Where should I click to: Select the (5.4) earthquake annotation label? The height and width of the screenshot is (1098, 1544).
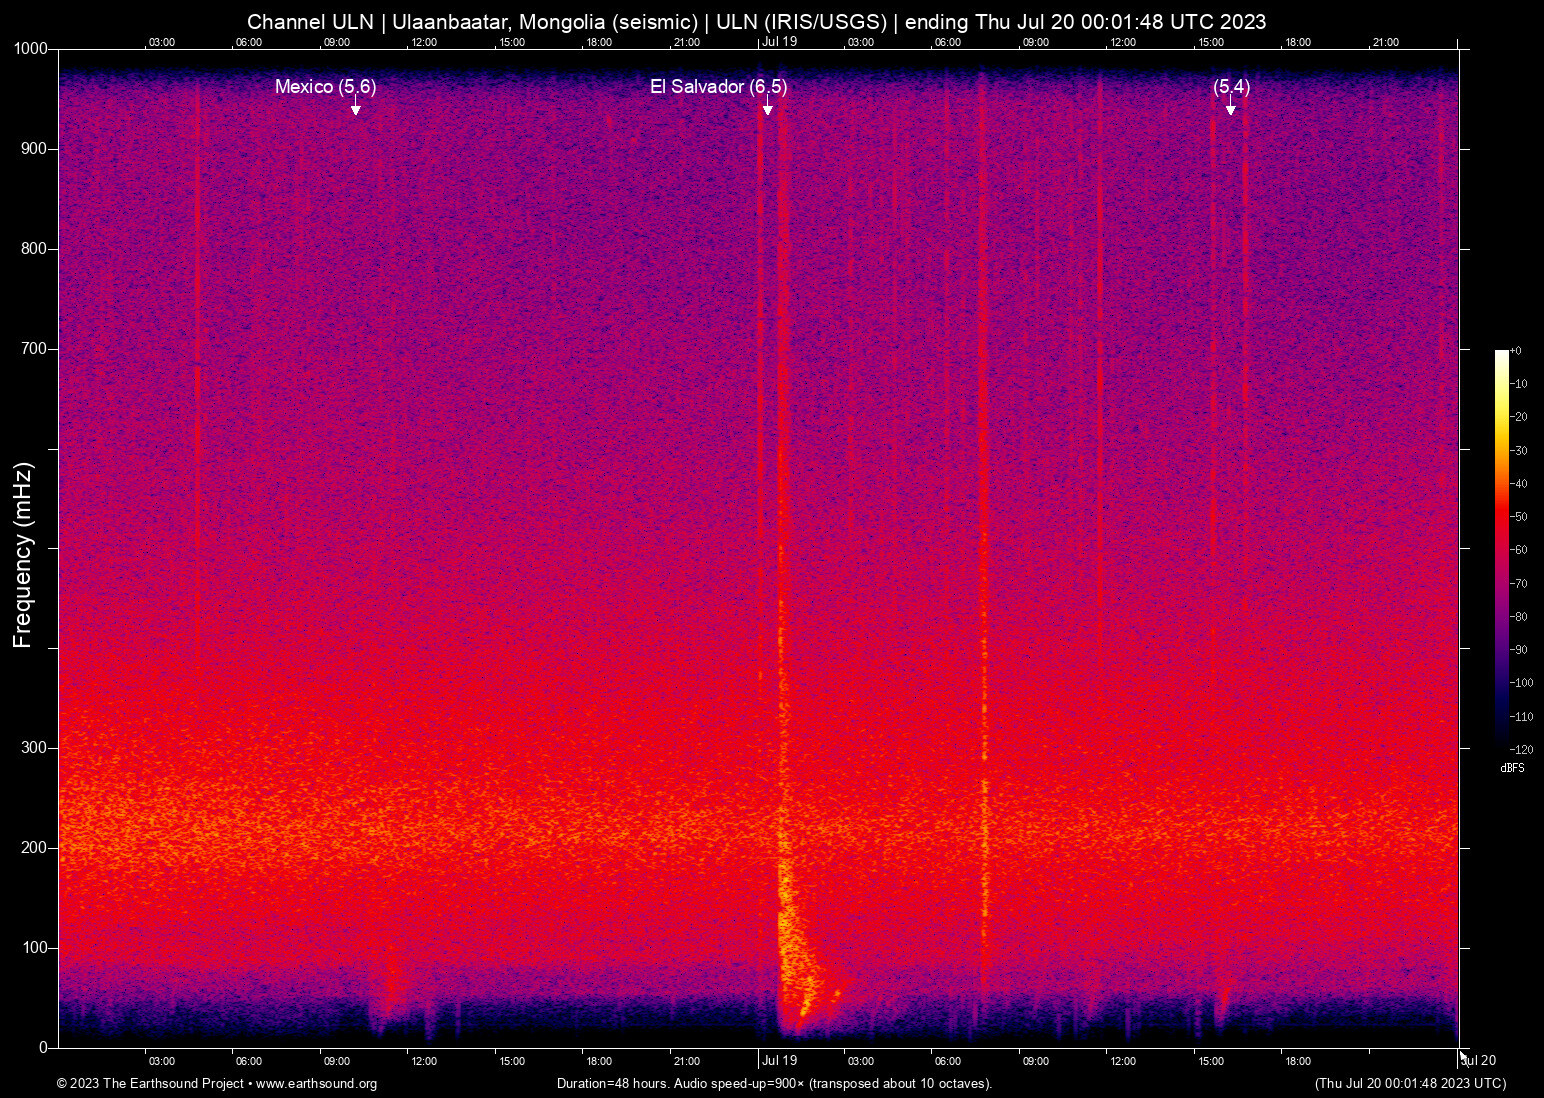coord(1231,87)
